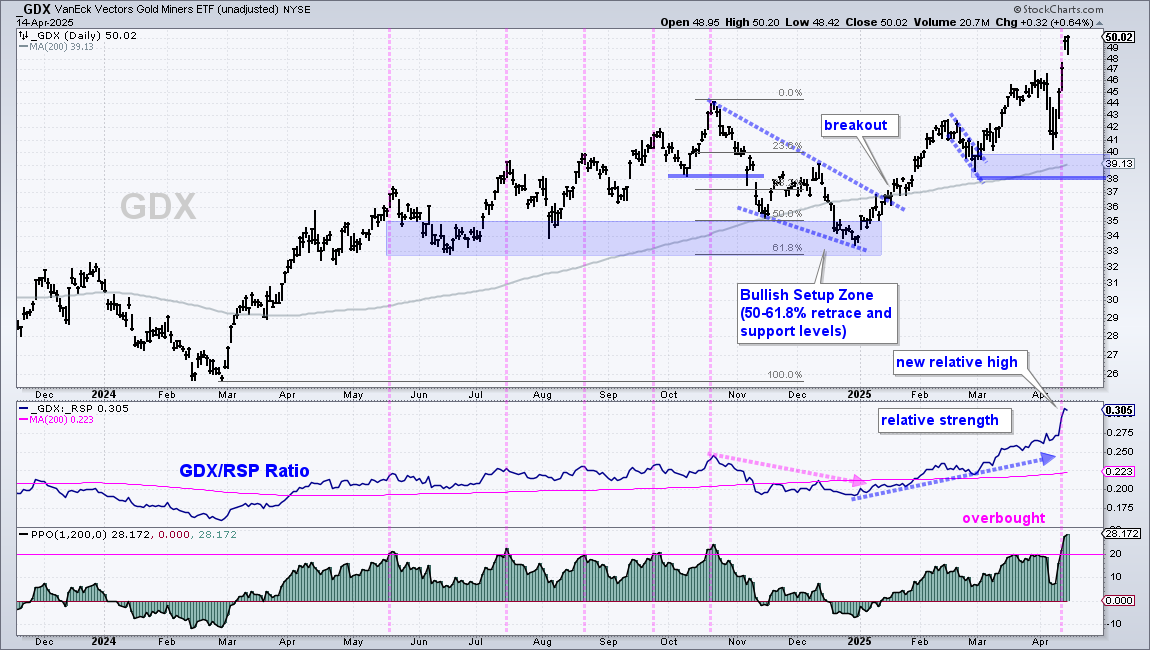Select the 'new relative high' callout
The height and width of the screenshot is (650, 1150).
tap(957, 362)
